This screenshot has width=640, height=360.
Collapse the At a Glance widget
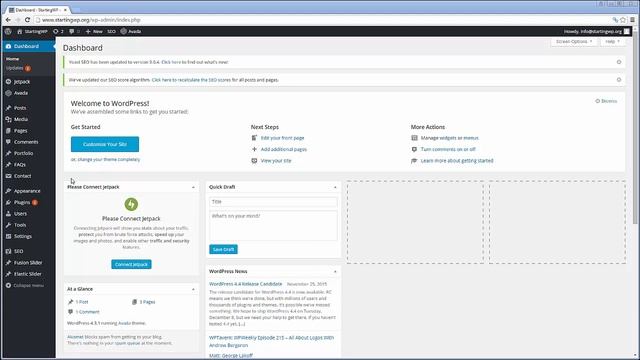coord(193,289)
